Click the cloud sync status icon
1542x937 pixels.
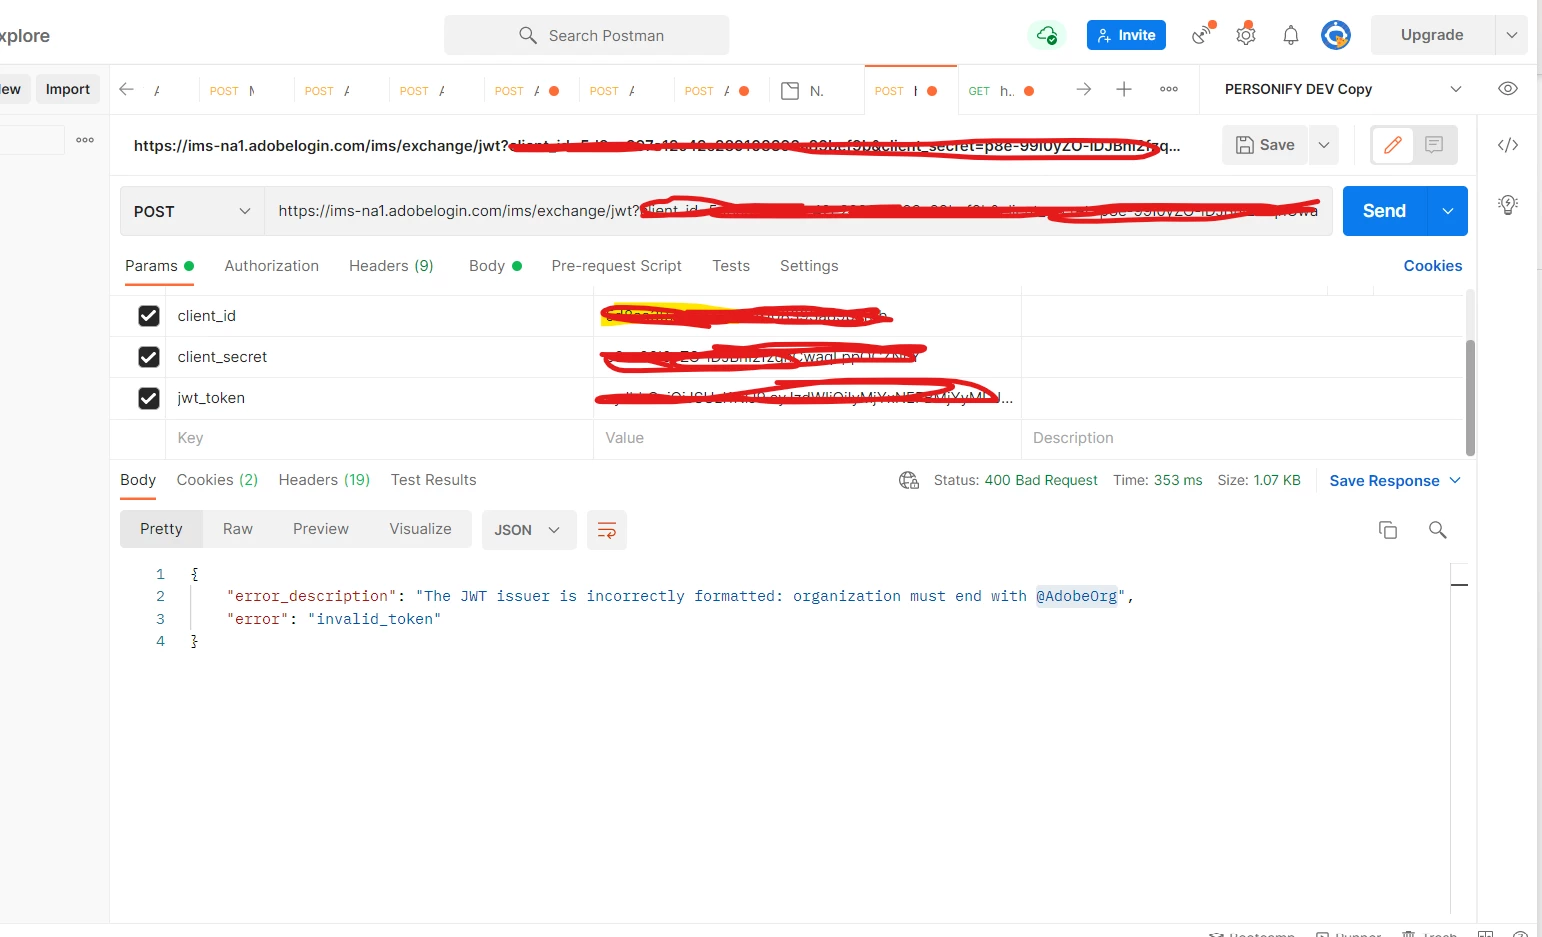click(x=1047, y=35)
